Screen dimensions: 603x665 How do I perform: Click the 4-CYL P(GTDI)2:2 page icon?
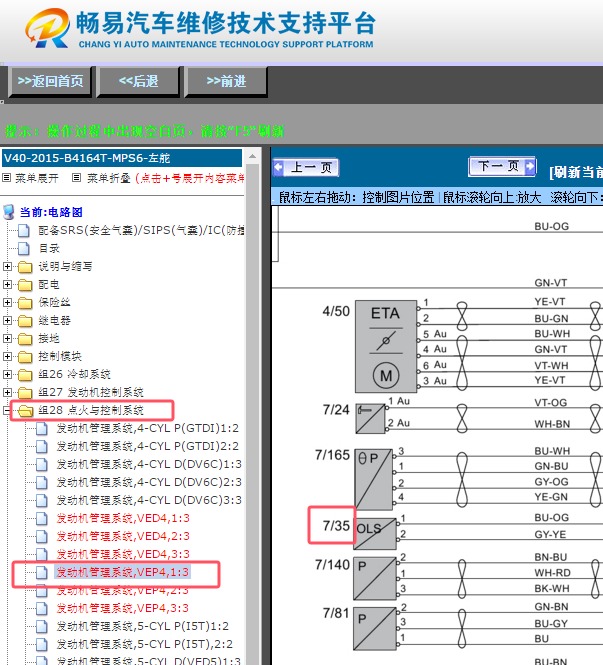point(42,446)
